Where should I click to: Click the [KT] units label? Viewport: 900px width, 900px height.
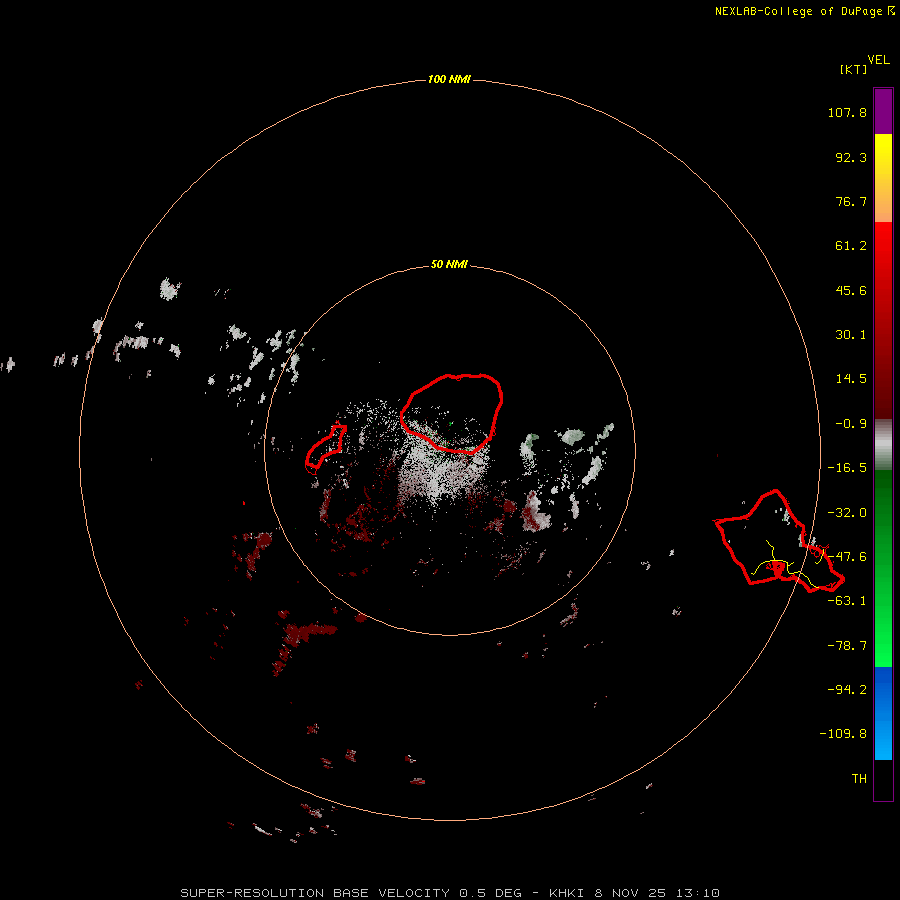click(x=853, y=69)
